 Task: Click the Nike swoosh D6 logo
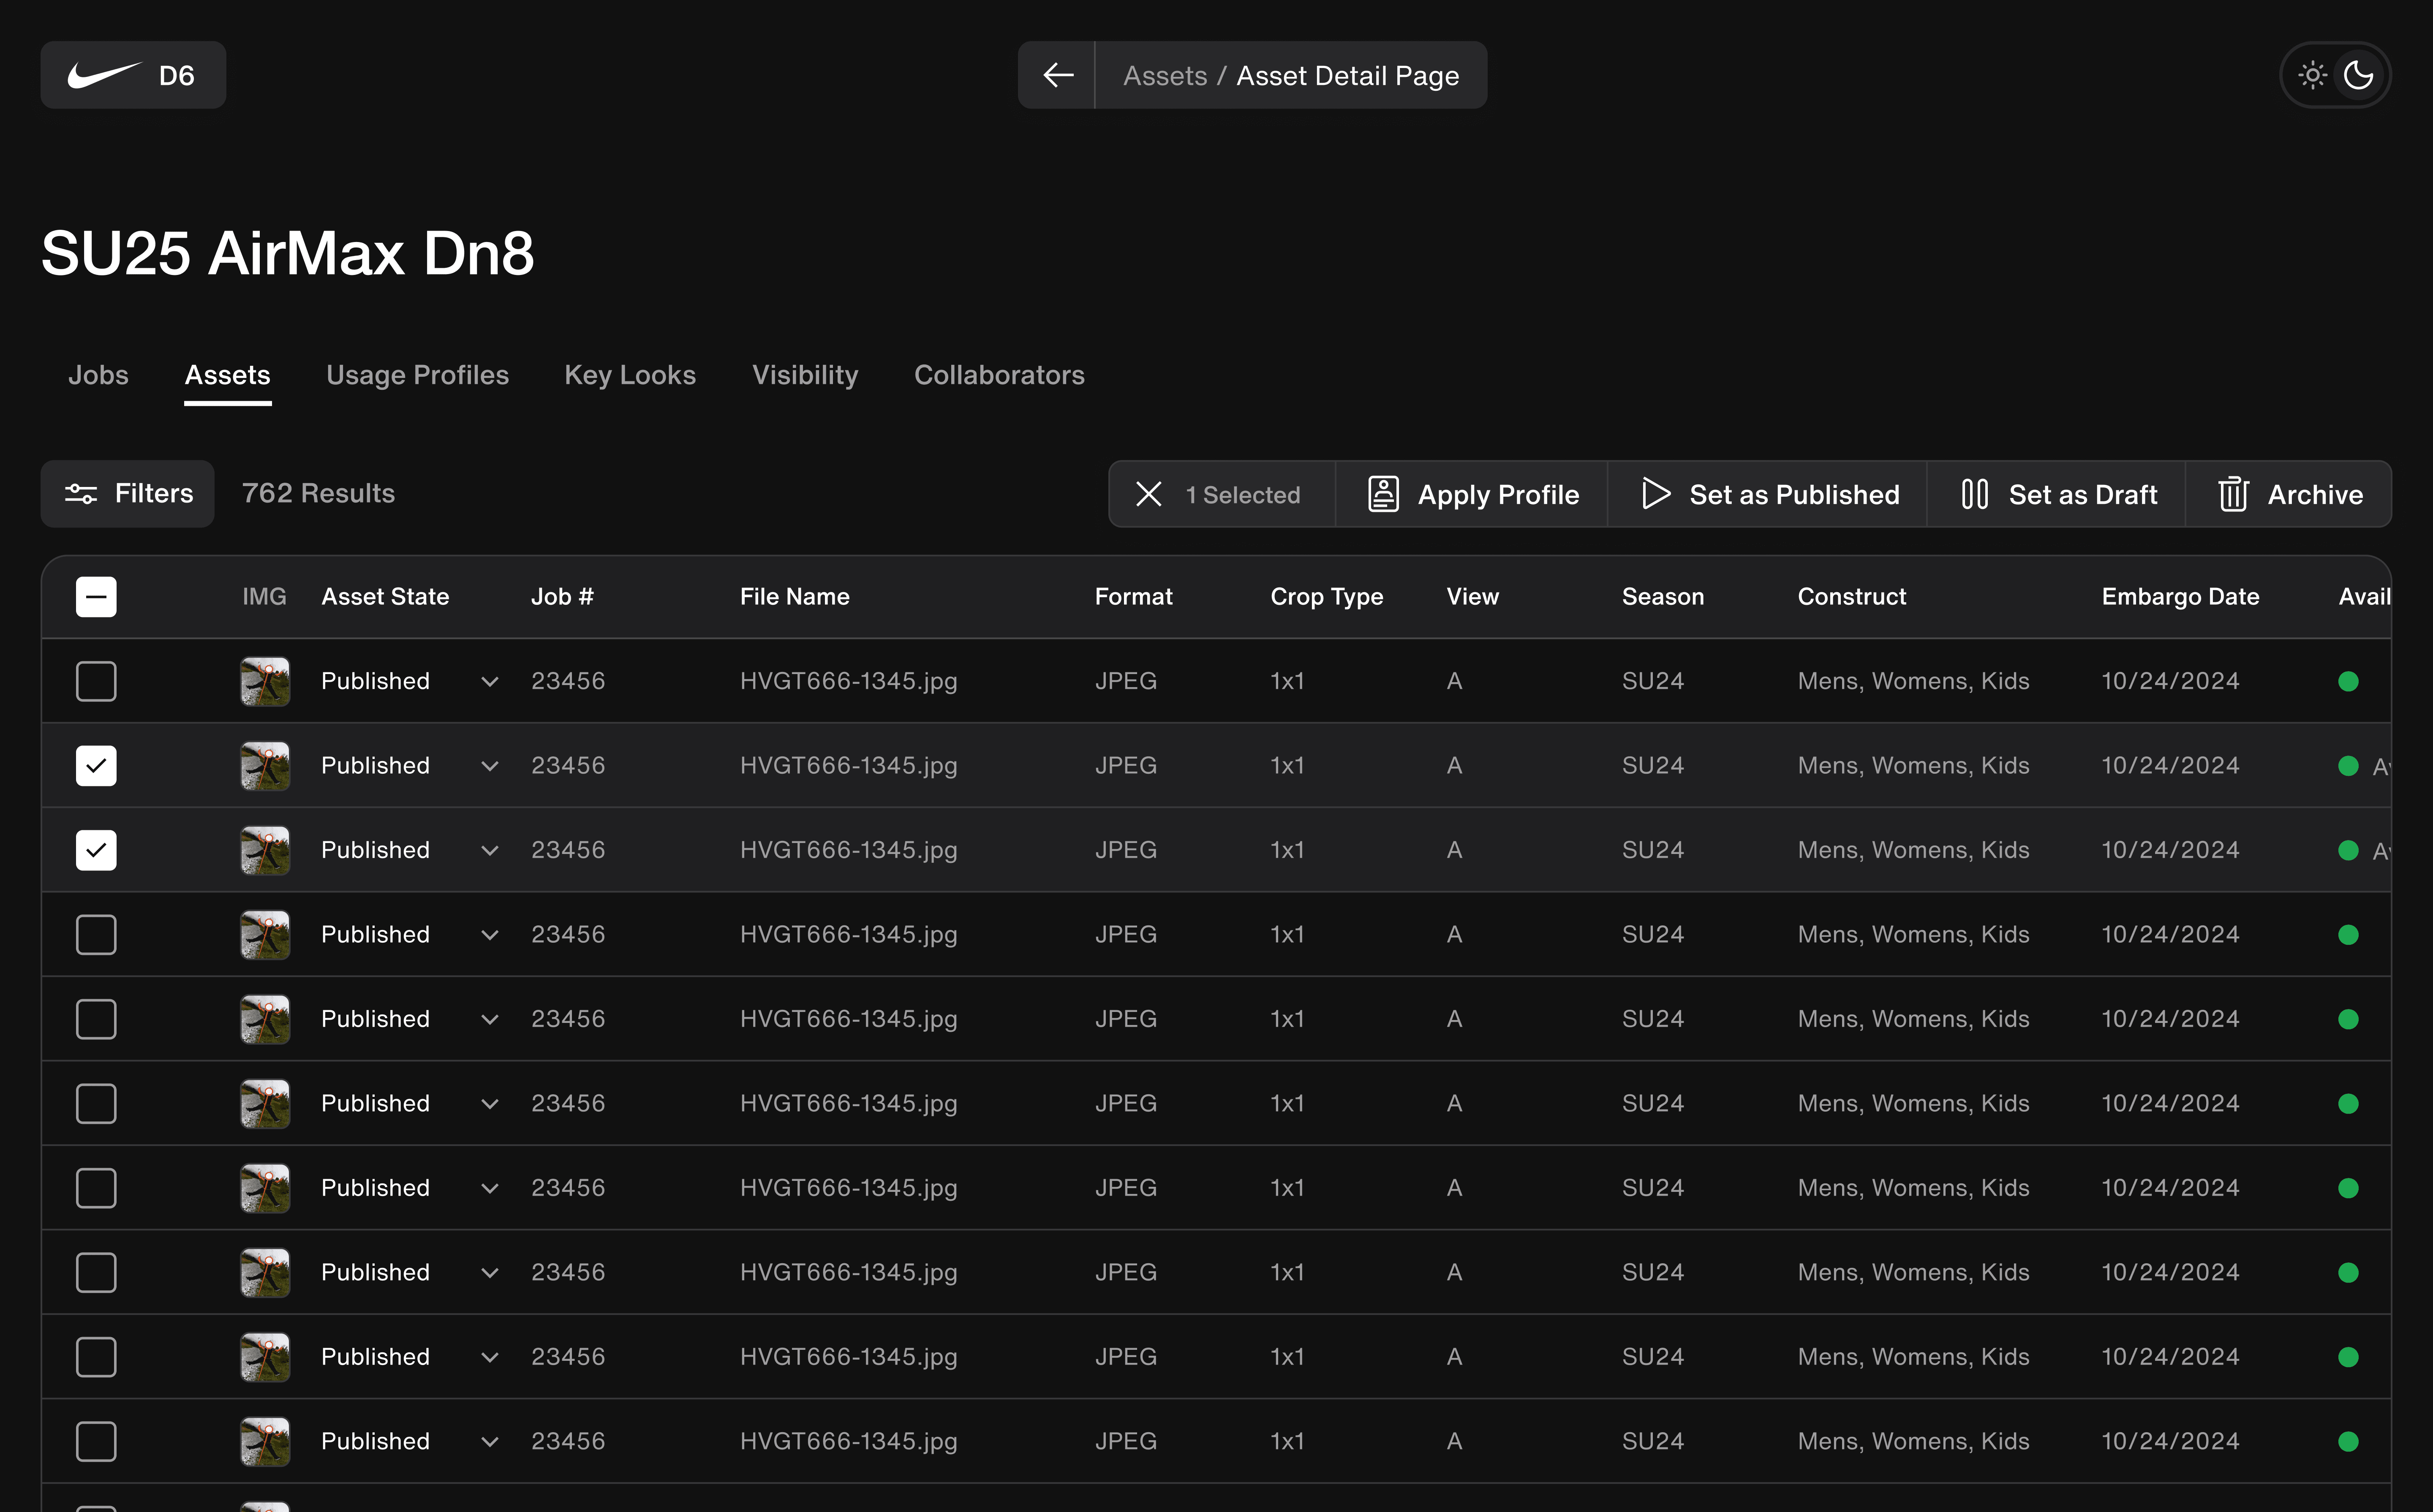pos(133,75)
